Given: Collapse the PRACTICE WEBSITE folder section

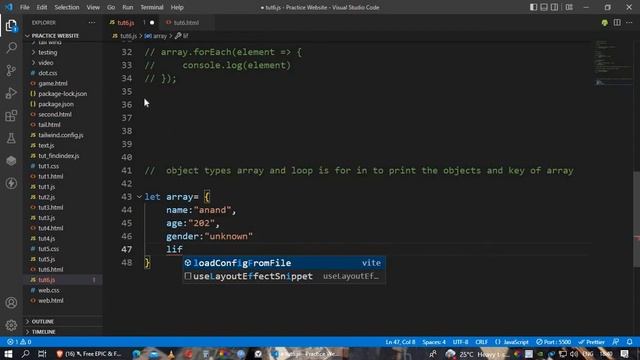Looking at the screenshot, I should click(x=55, y=36).
